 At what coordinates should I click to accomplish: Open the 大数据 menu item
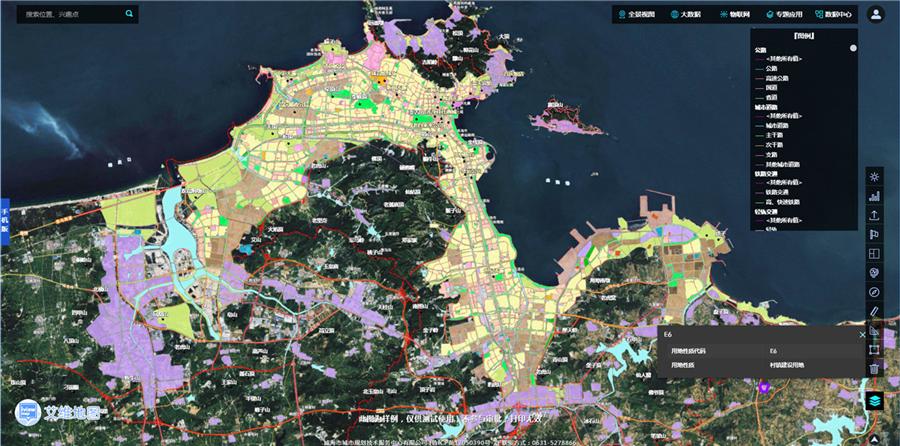click(685, 14)
